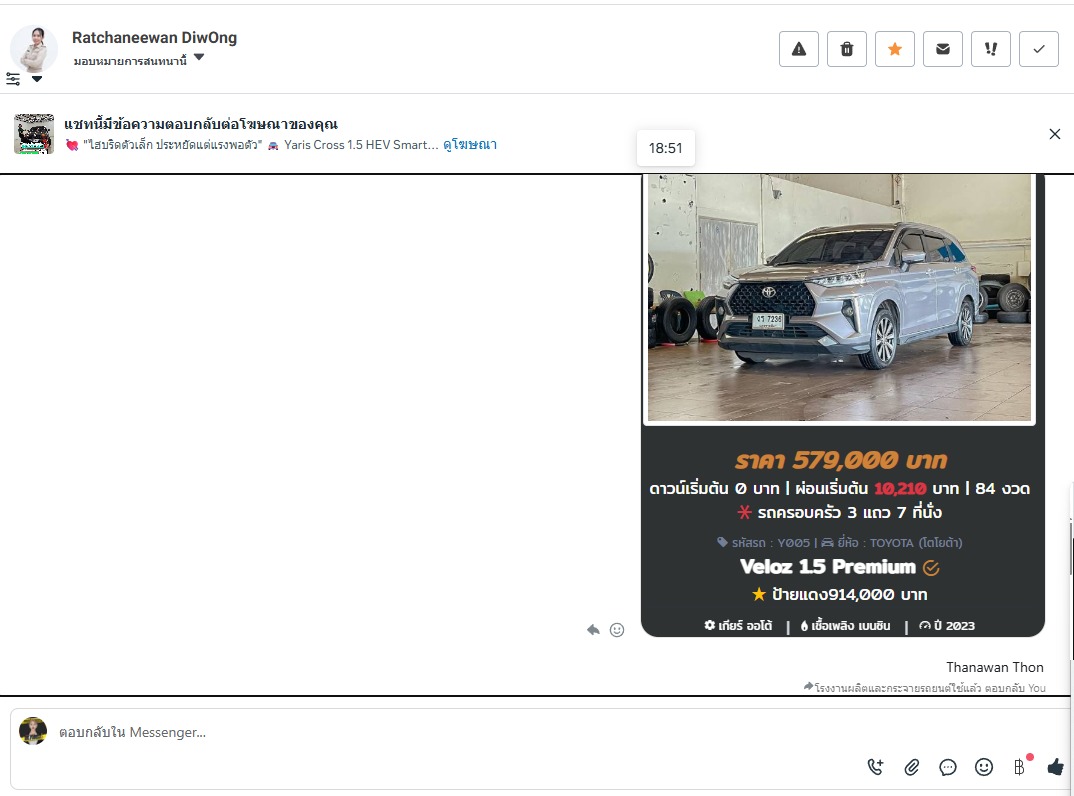The image size is (1074, 796).
Task: Open the ดูโฆษณา view ad link
Action: 470,145
